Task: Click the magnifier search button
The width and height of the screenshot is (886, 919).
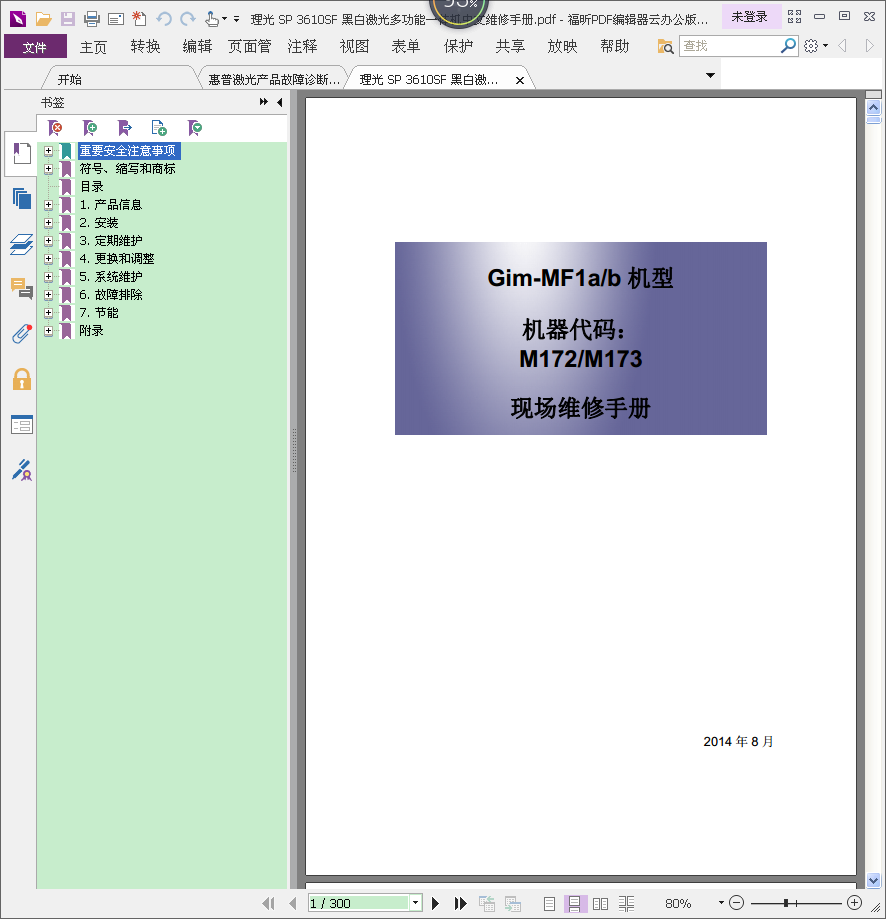Action: tap(789, 45)
